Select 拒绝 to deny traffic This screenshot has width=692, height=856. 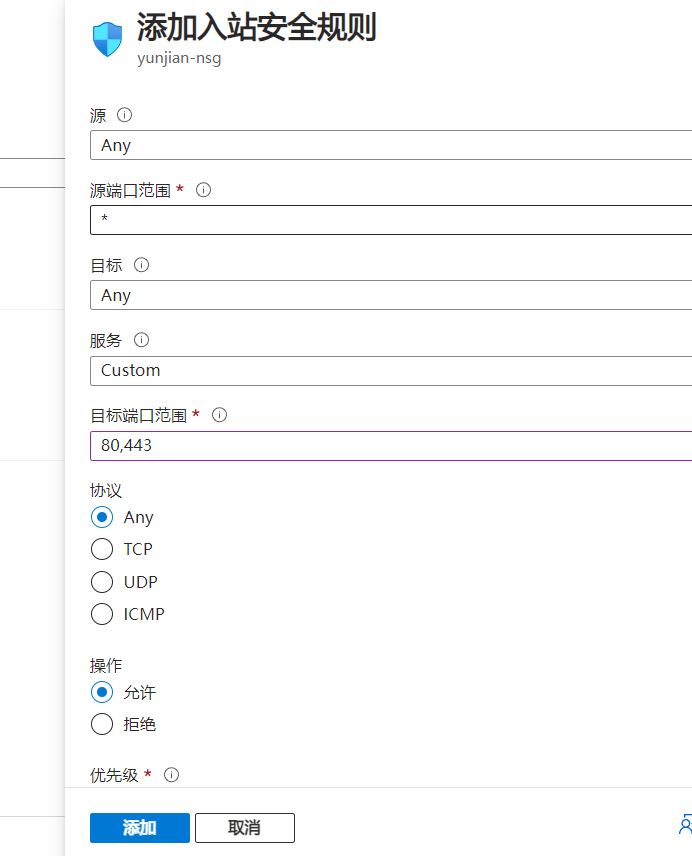[102, 724]
